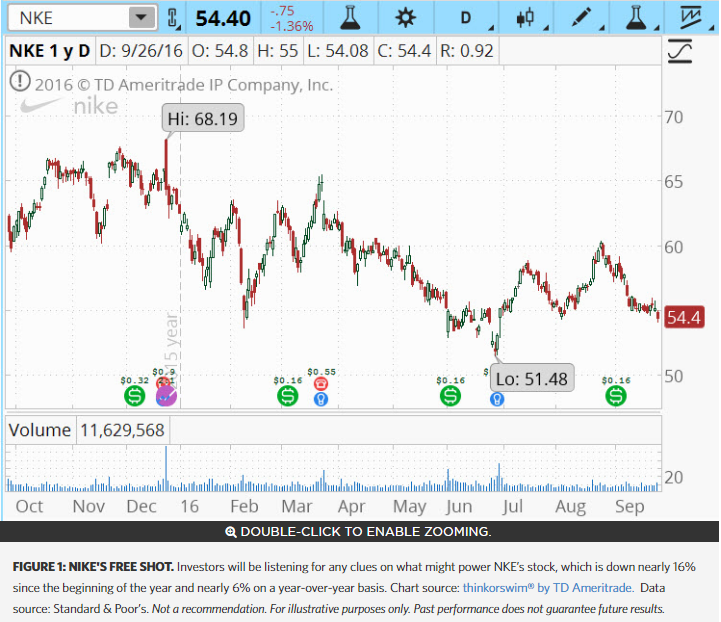This screenshot has width=721, height=622.
Task: Click the $0.32 dividend marker
Action: [x=134, y=396]
